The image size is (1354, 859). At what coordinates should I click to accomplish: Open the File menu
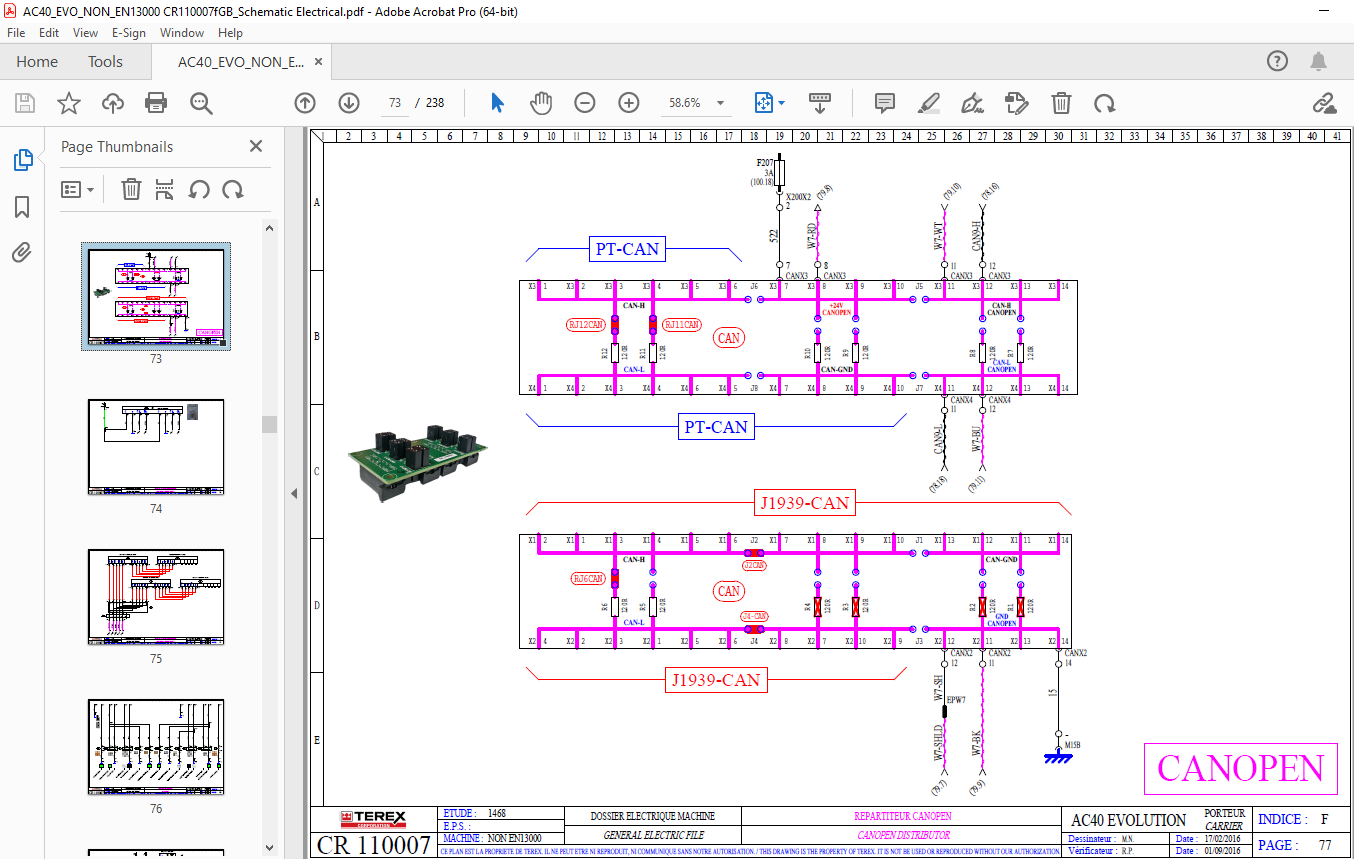point(16,33)
